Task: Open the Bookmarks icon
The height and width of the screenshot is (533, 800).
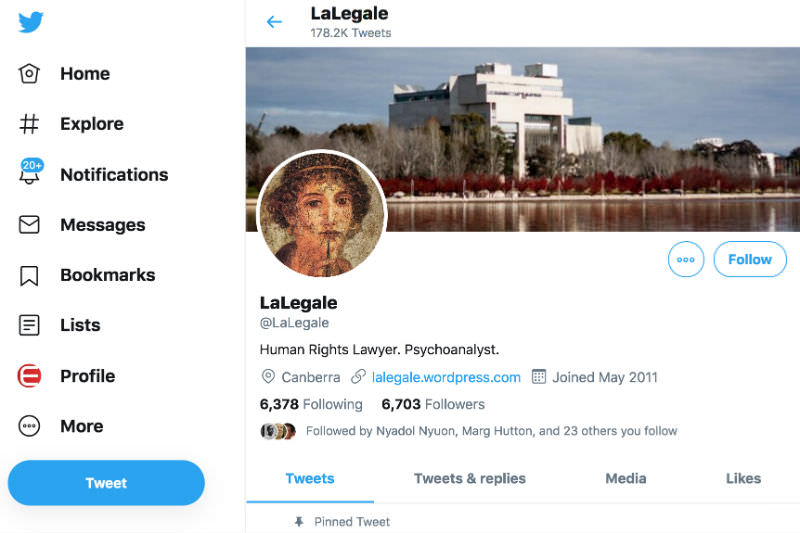Action: click(29, 275)
